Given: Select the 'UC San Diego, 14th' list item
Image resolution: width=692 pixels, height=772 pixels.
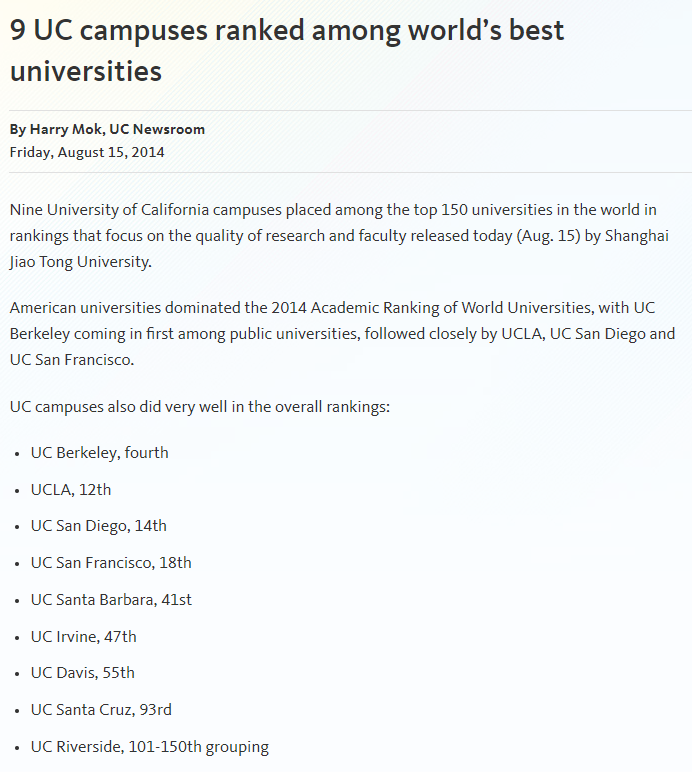Looking at the screenshot, I should click(98, 525).
